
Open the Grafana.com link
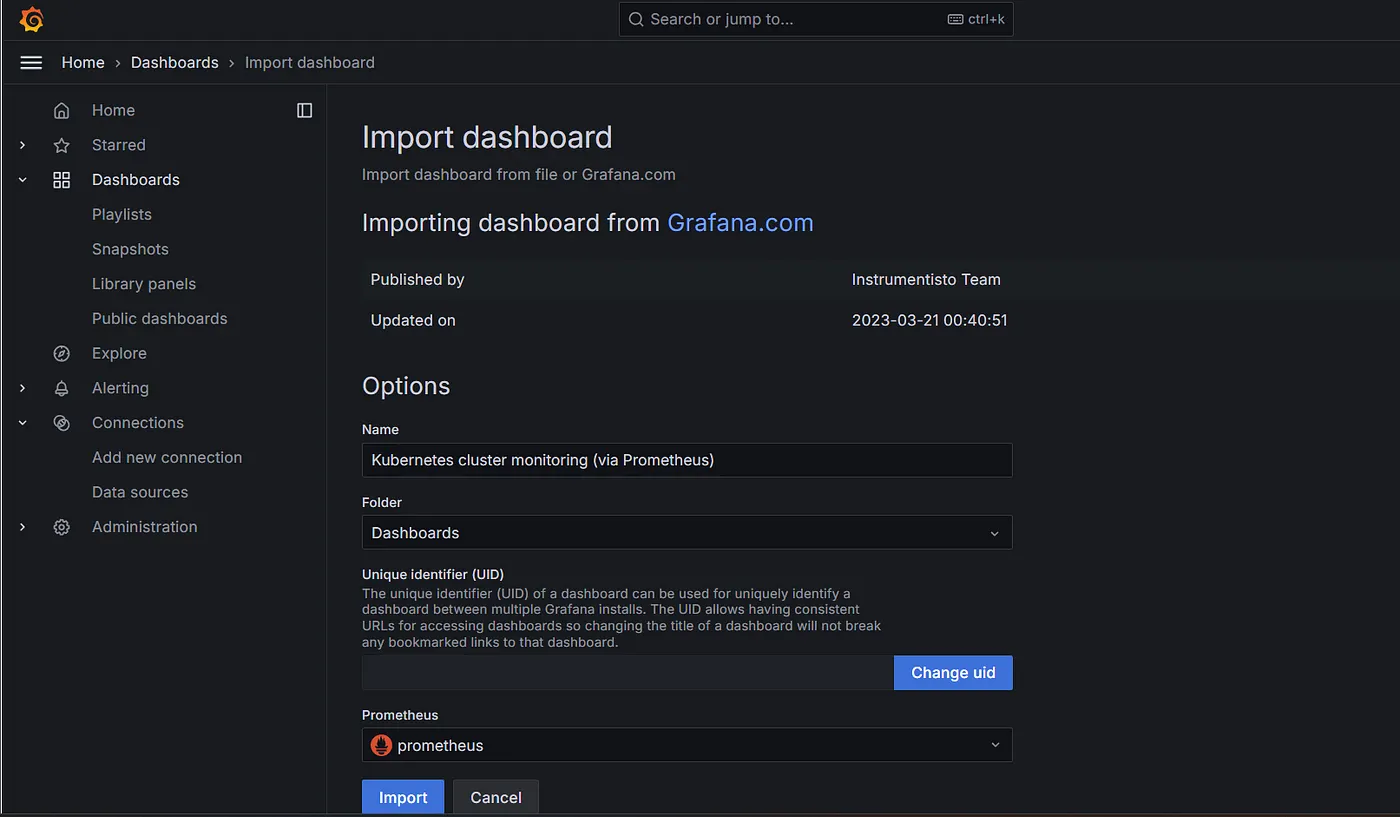pyautogui.click(x=740, y=222)
